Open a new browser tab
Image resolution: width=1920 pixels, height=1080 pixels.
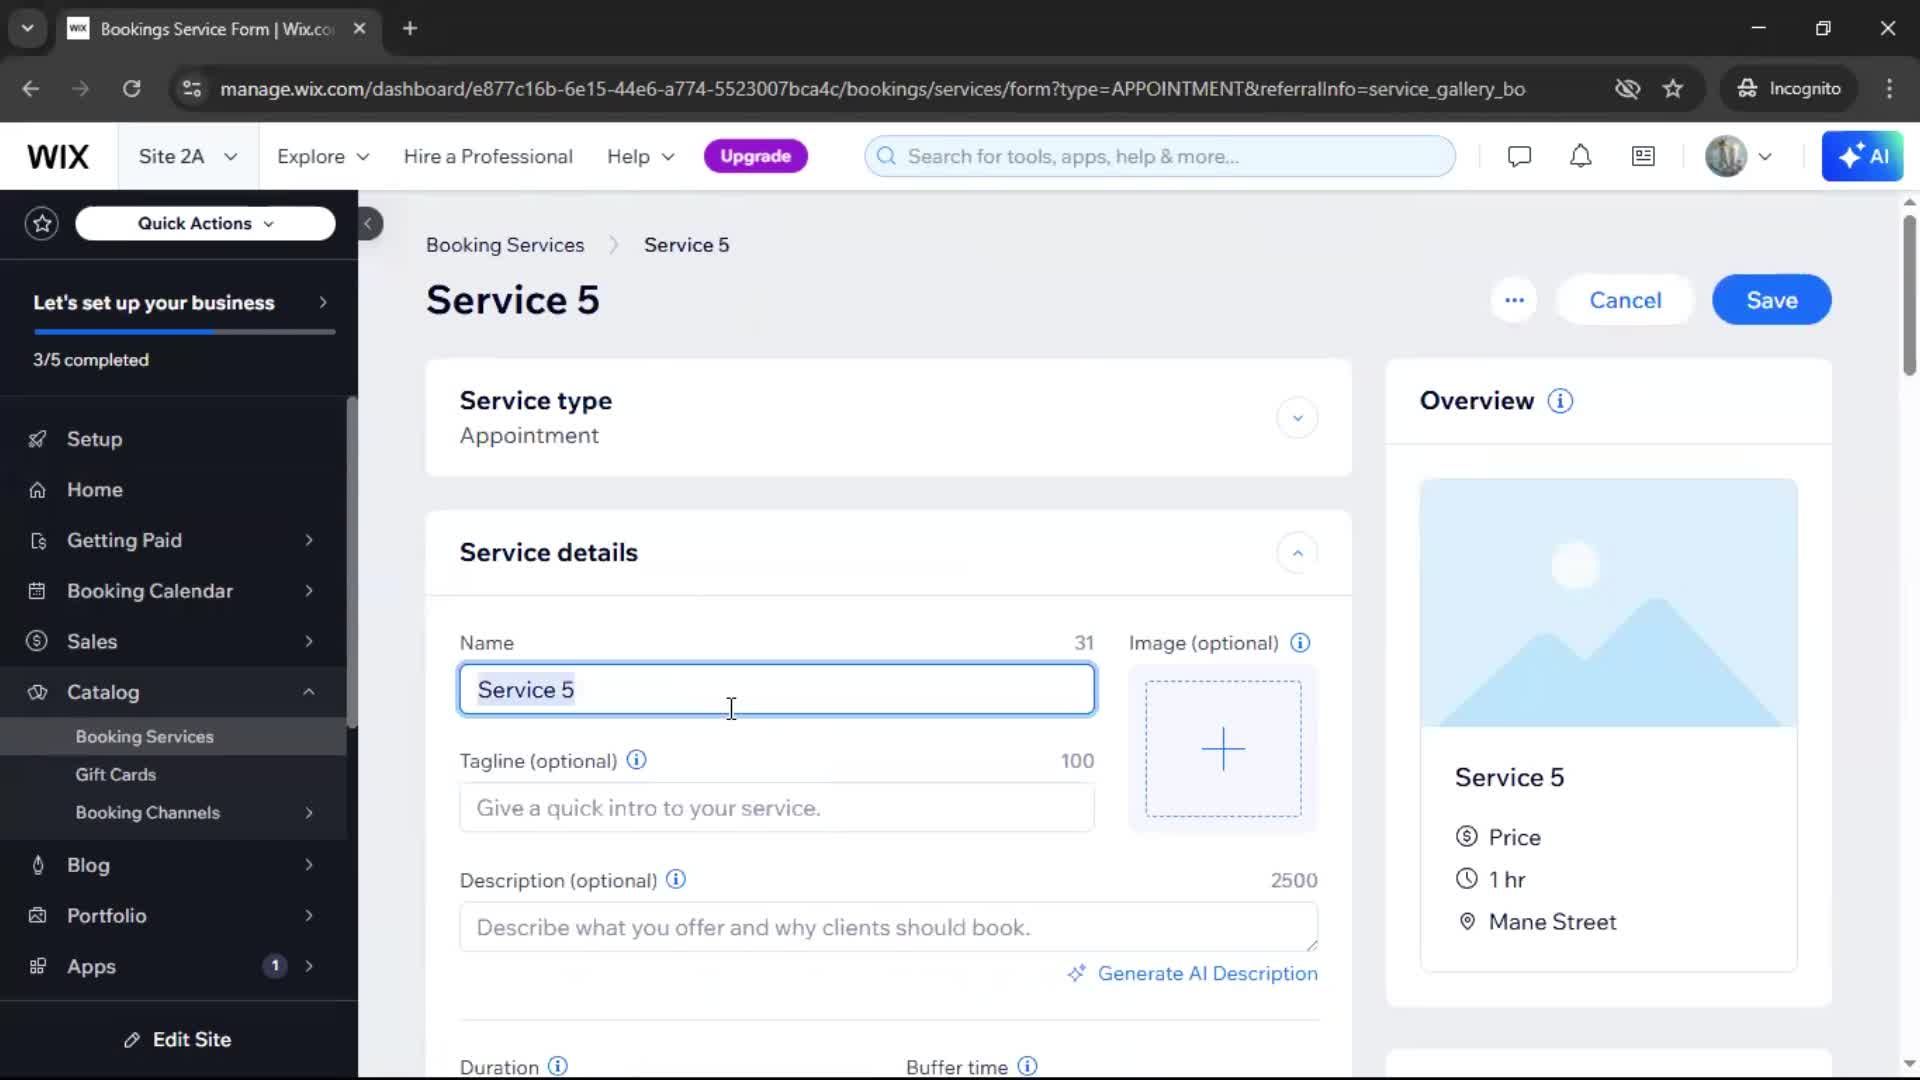tap(410, 29)
